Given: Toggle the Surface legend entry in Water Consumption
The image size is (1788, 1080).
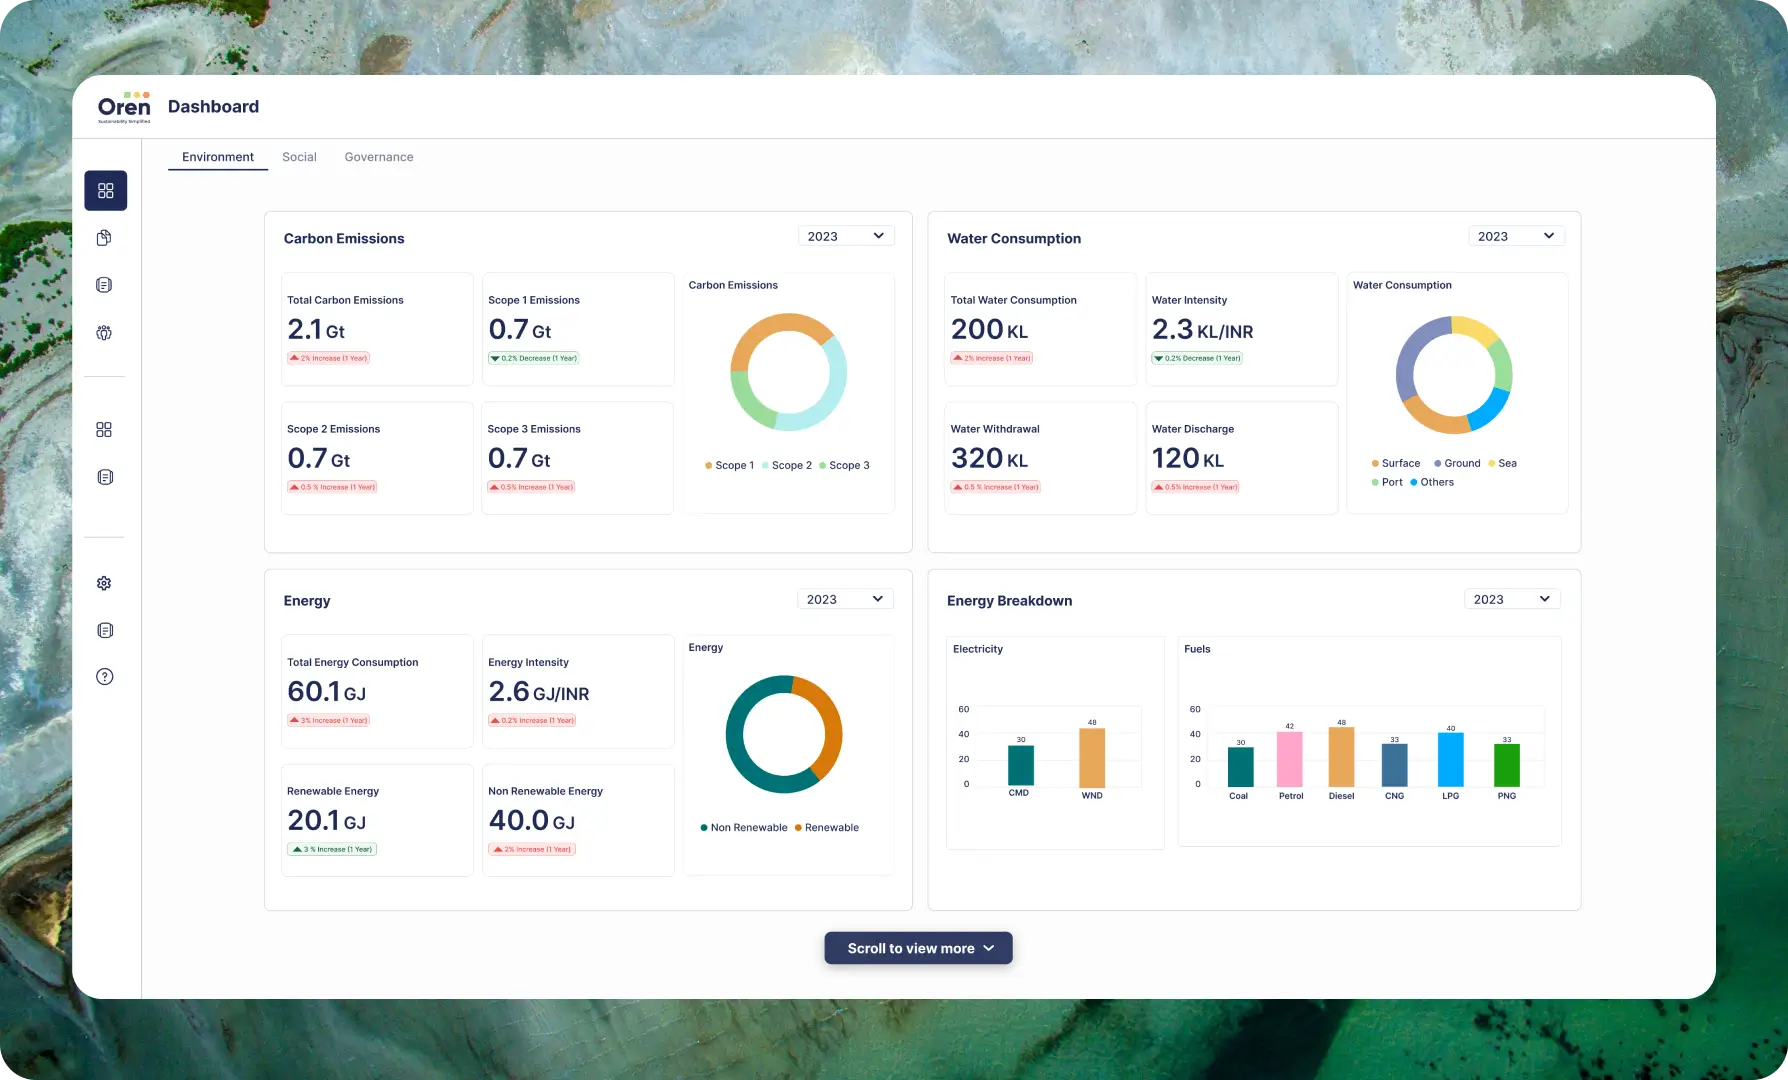Looking at the screenshot, I should coord(1394,463).
